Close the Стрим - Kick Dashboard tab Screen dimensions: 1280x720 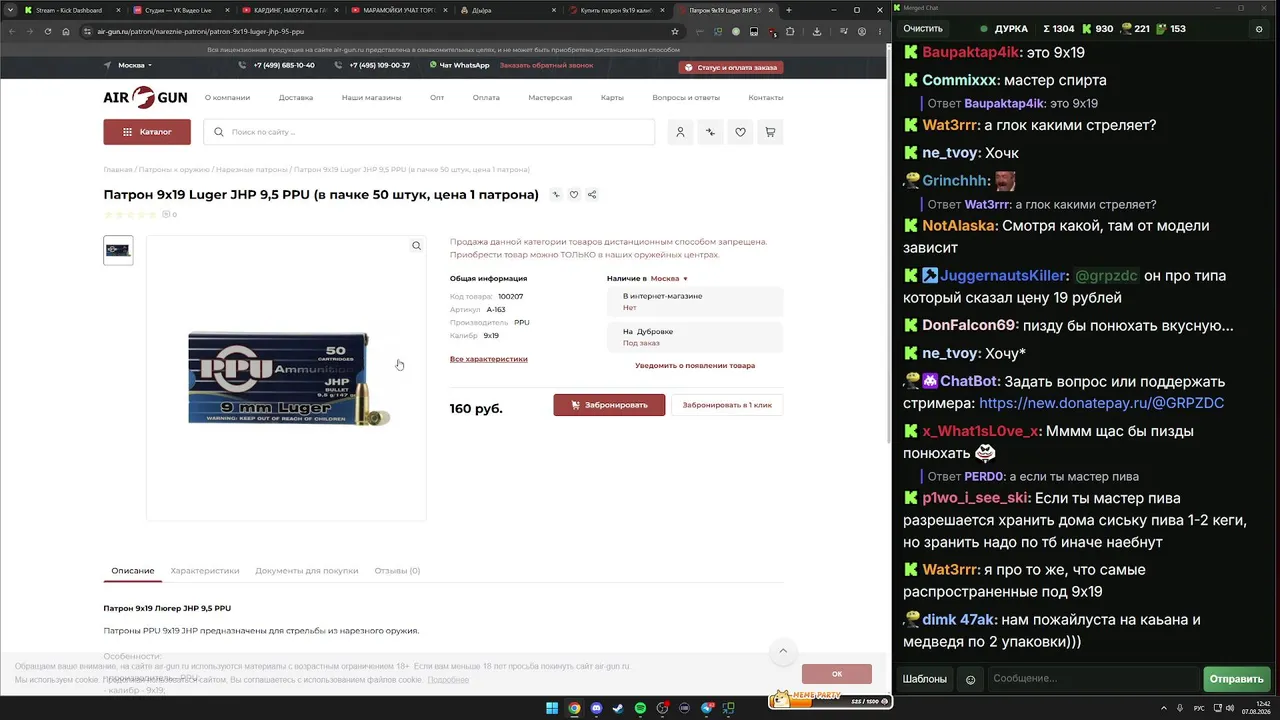tap(118, 10)
